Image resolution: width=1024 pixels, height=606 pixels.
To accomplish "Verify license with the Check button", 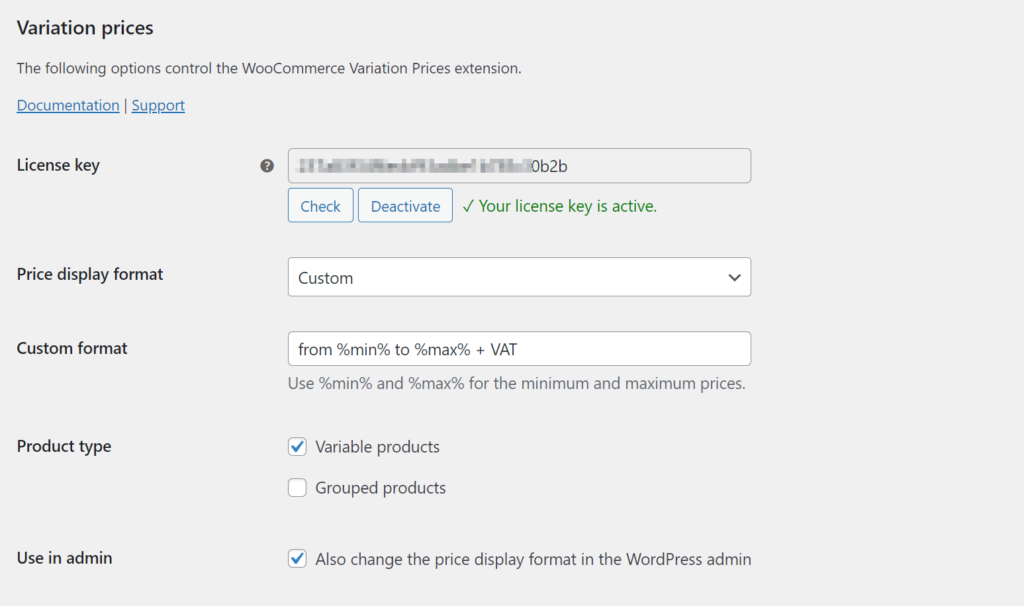I will click(320, 205).
